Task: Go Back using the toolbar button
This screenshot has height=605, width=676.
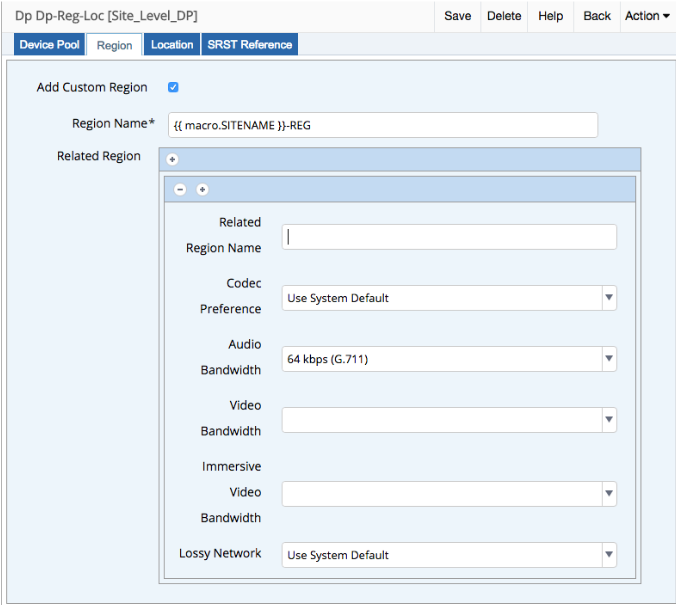Action: tap(597, 16)
